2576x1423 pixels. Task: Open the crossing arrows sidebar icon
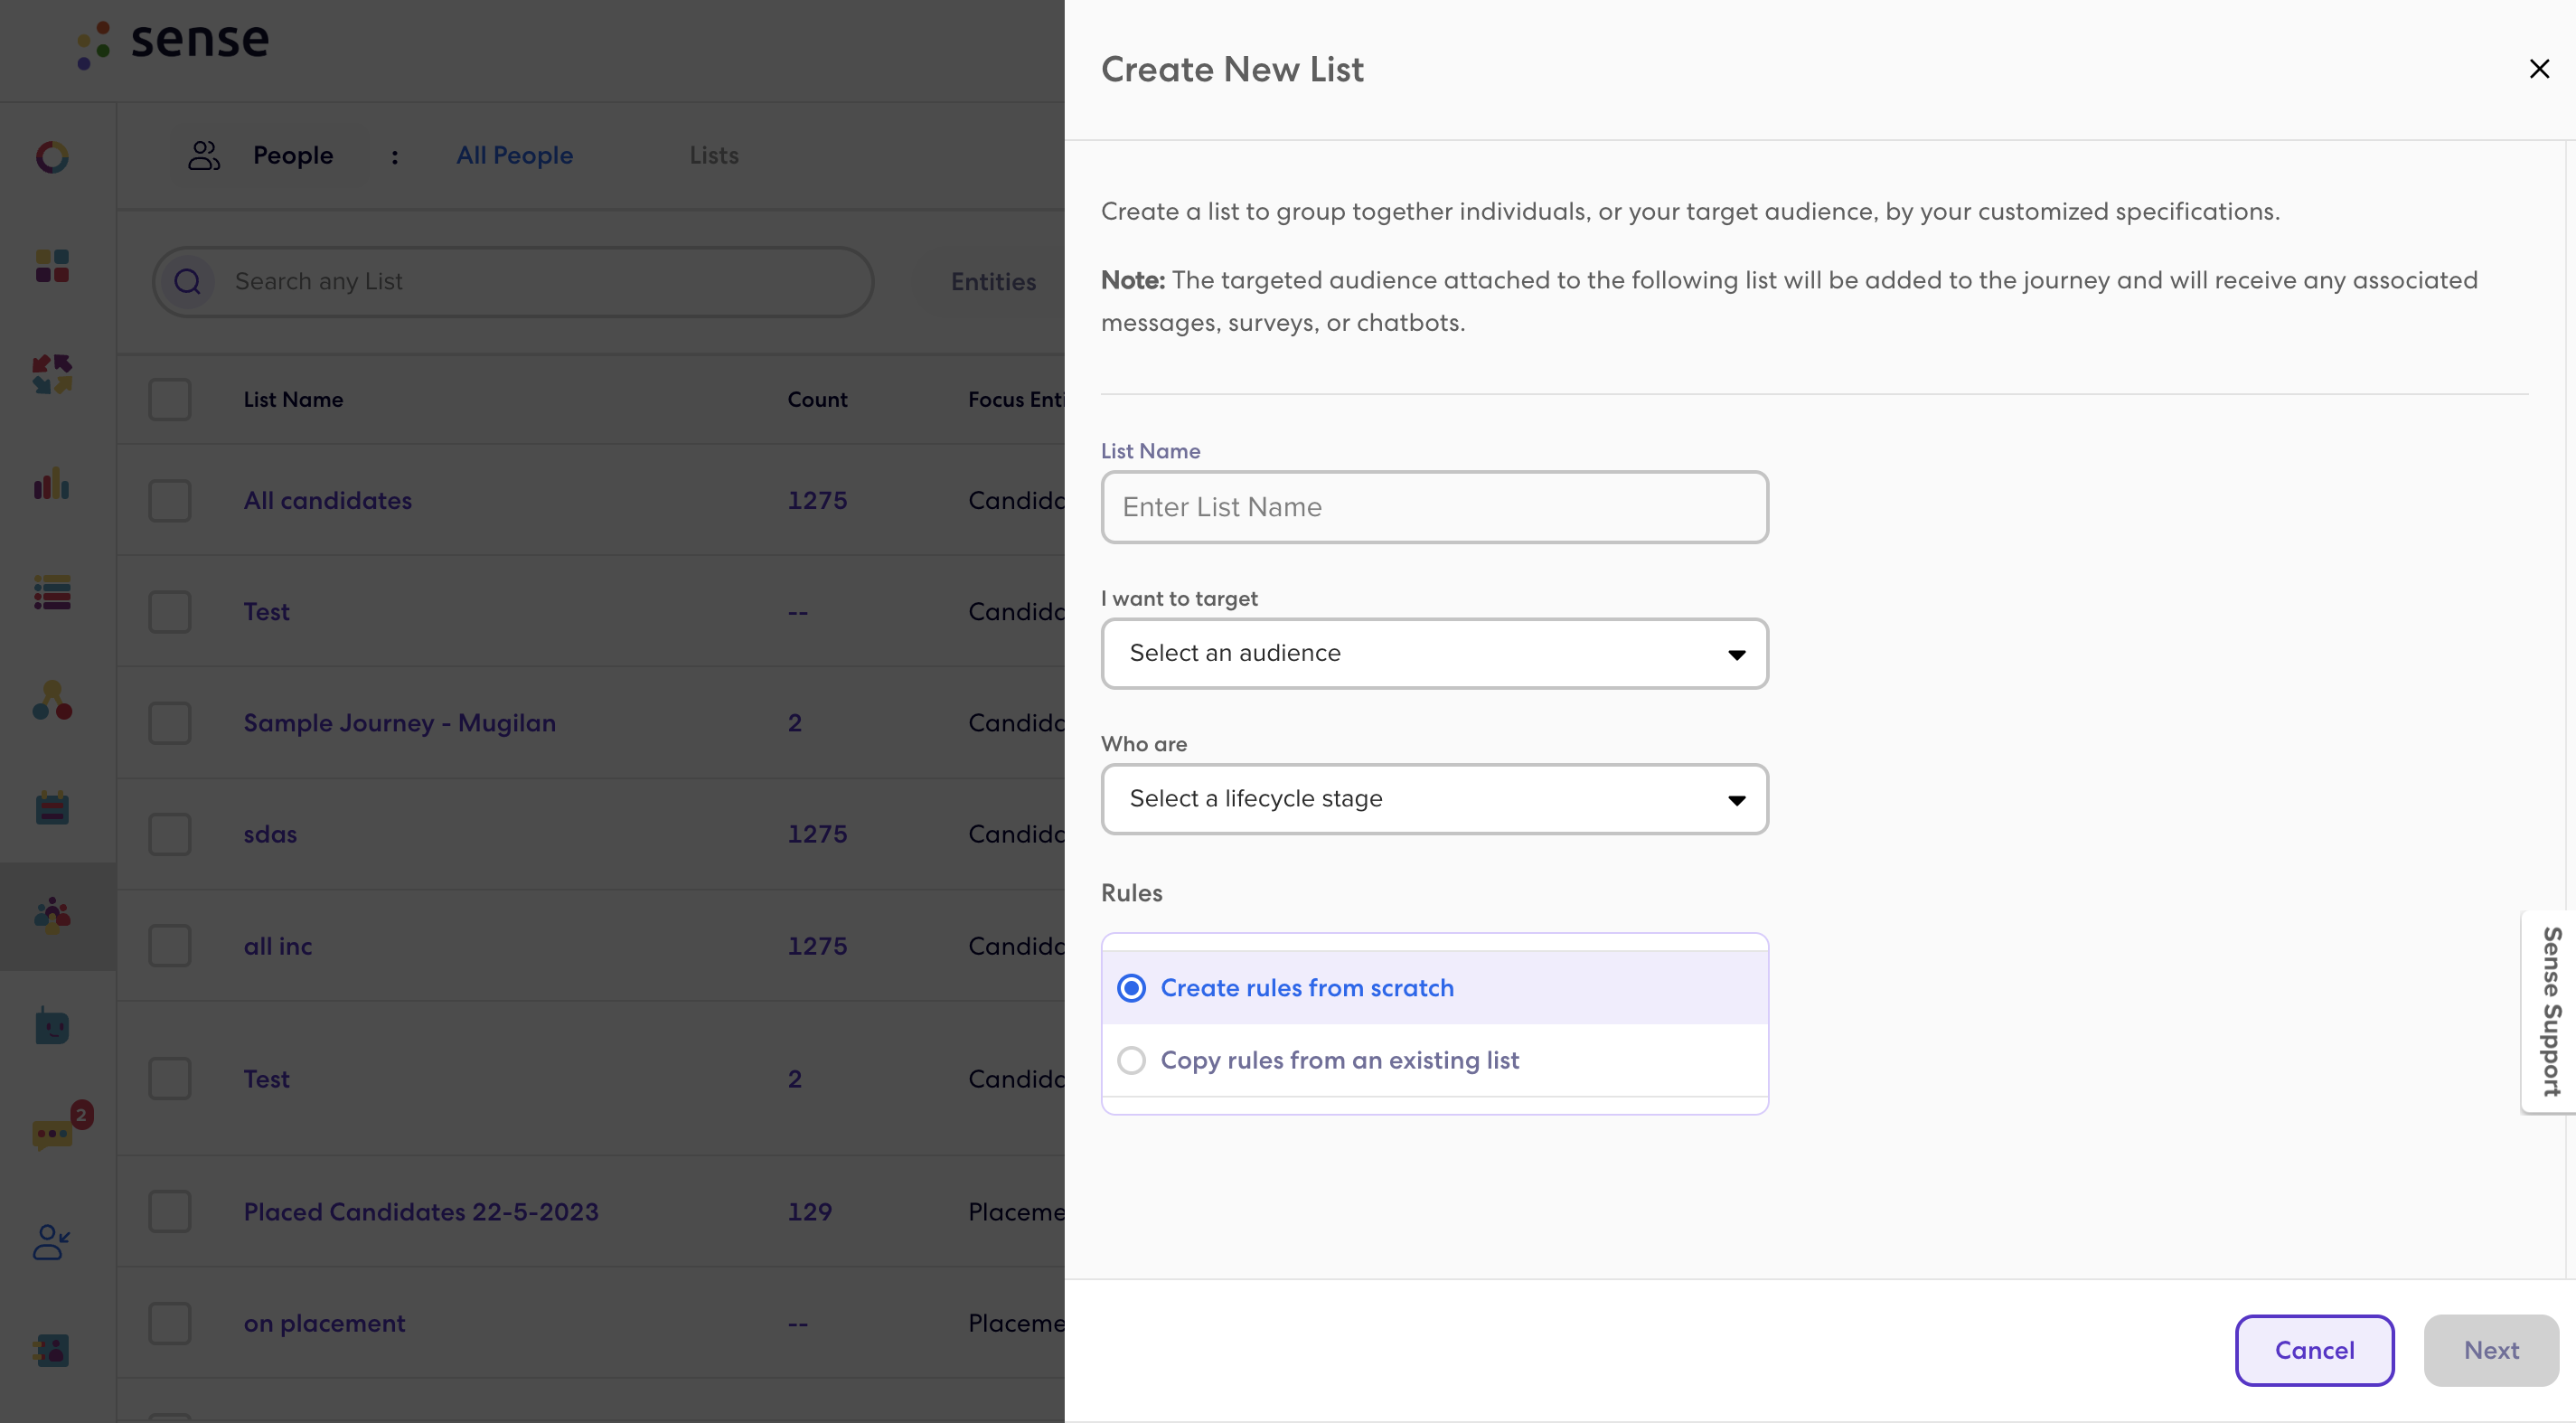pos(52,374)
